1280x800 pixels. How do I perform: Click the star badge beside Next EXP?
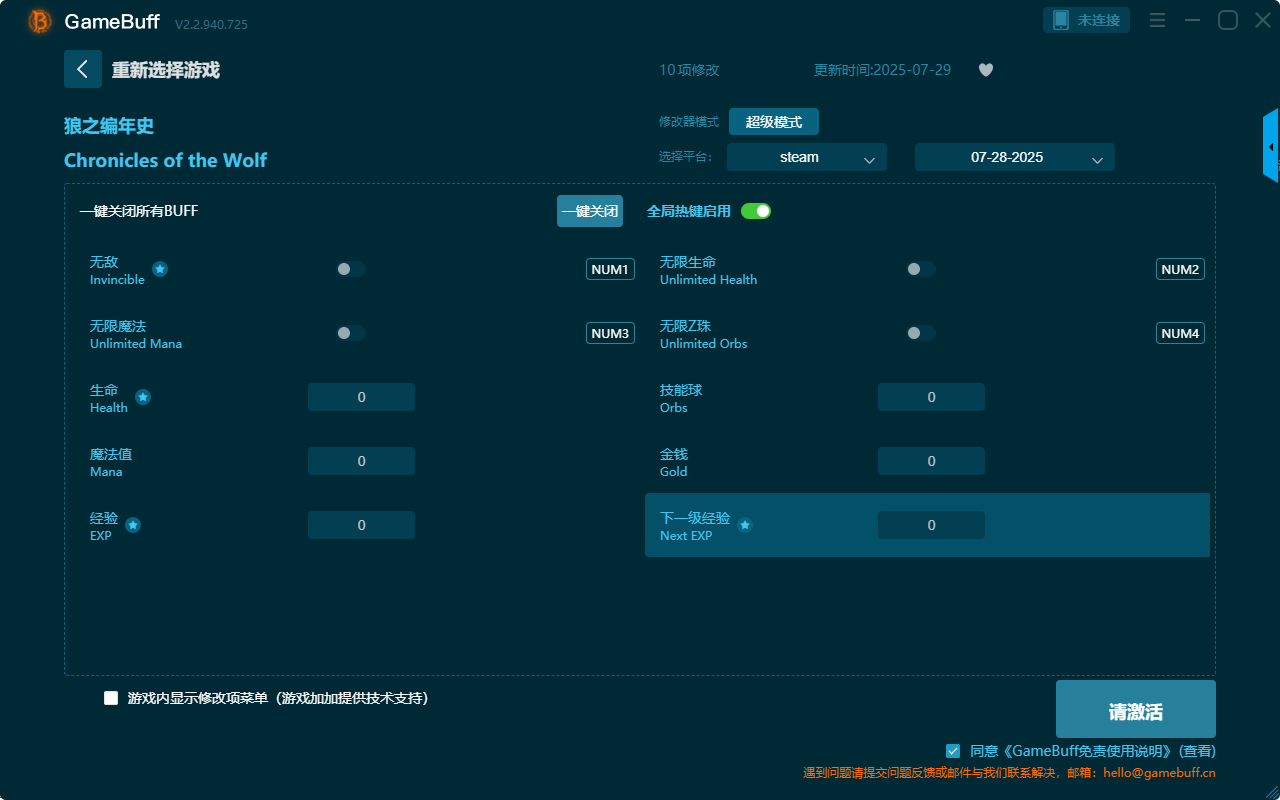pos(745,525)
